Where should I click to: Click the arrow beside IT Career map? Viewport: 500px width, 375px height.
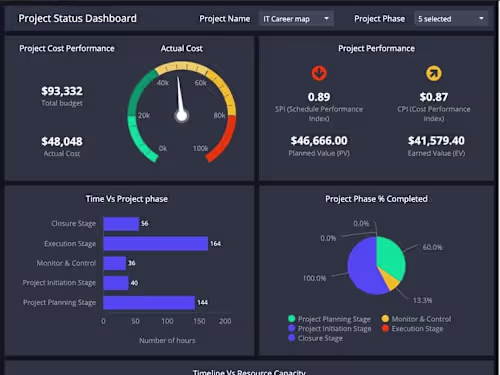pyautogui.click(x=327, y=19)
